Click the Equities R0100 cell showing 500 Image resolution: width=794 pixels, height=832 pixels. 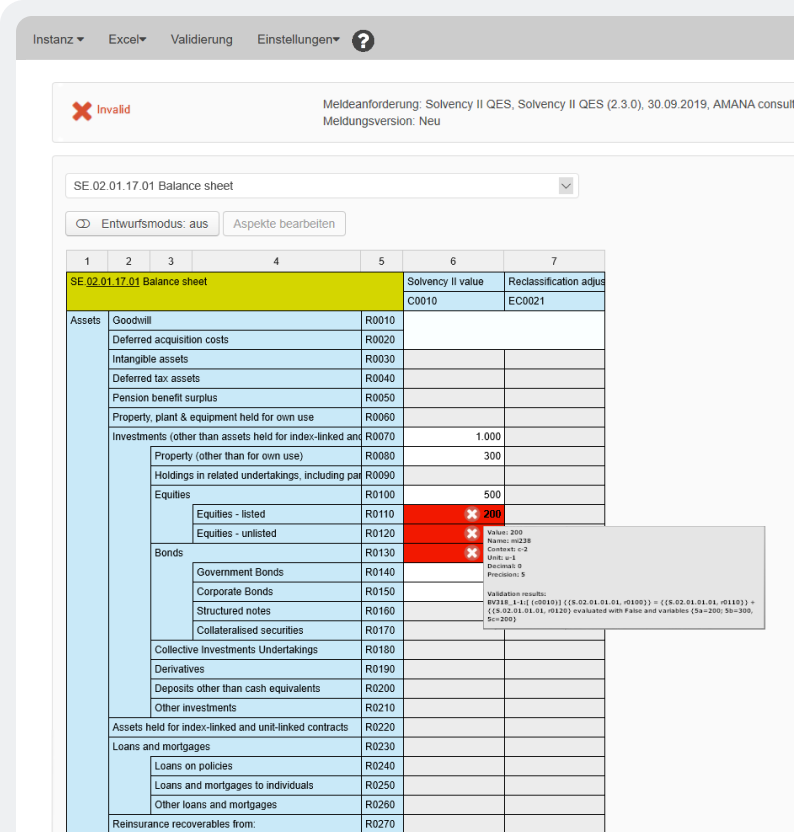pyautogui.click(x=453, y=495)
